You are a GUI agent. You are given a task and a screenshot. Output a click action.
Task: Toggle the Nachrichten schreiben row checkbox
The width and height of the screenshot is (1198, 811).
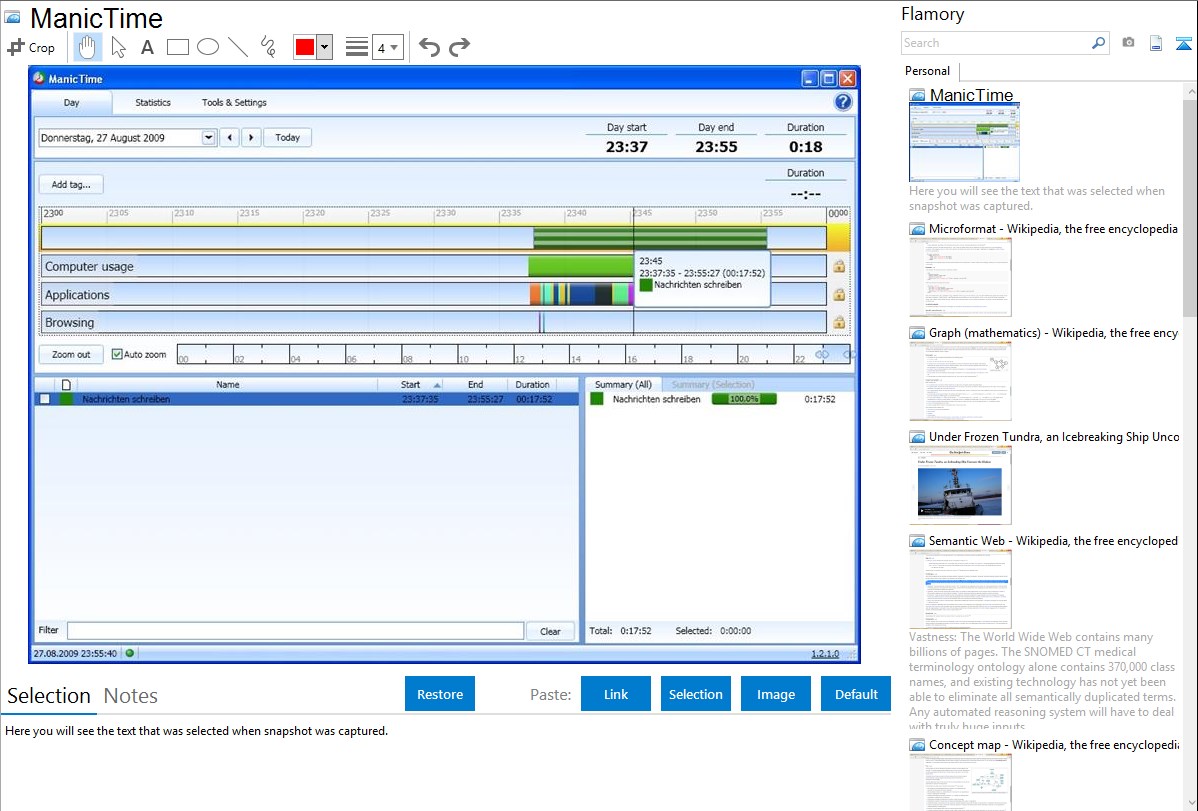45,399
